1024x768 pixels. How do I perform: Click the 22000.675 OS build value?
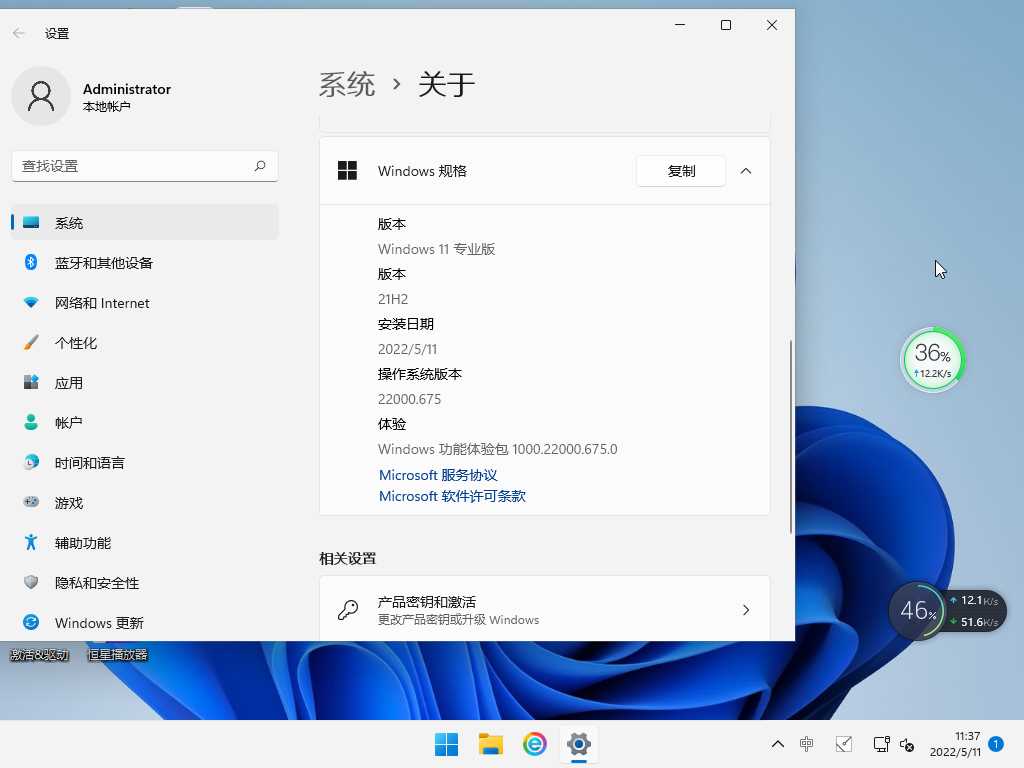[409, 399]
